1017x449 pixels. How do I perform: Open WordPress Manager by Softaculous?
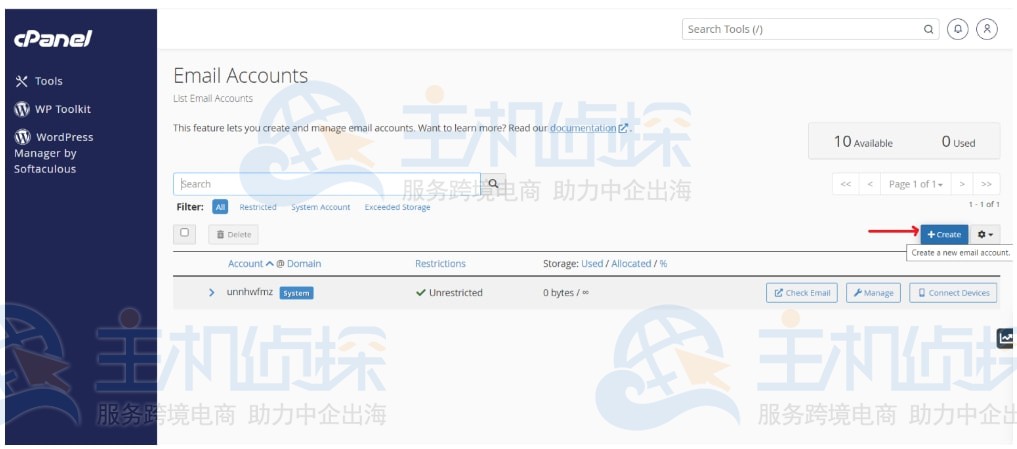tap(54, 152)
